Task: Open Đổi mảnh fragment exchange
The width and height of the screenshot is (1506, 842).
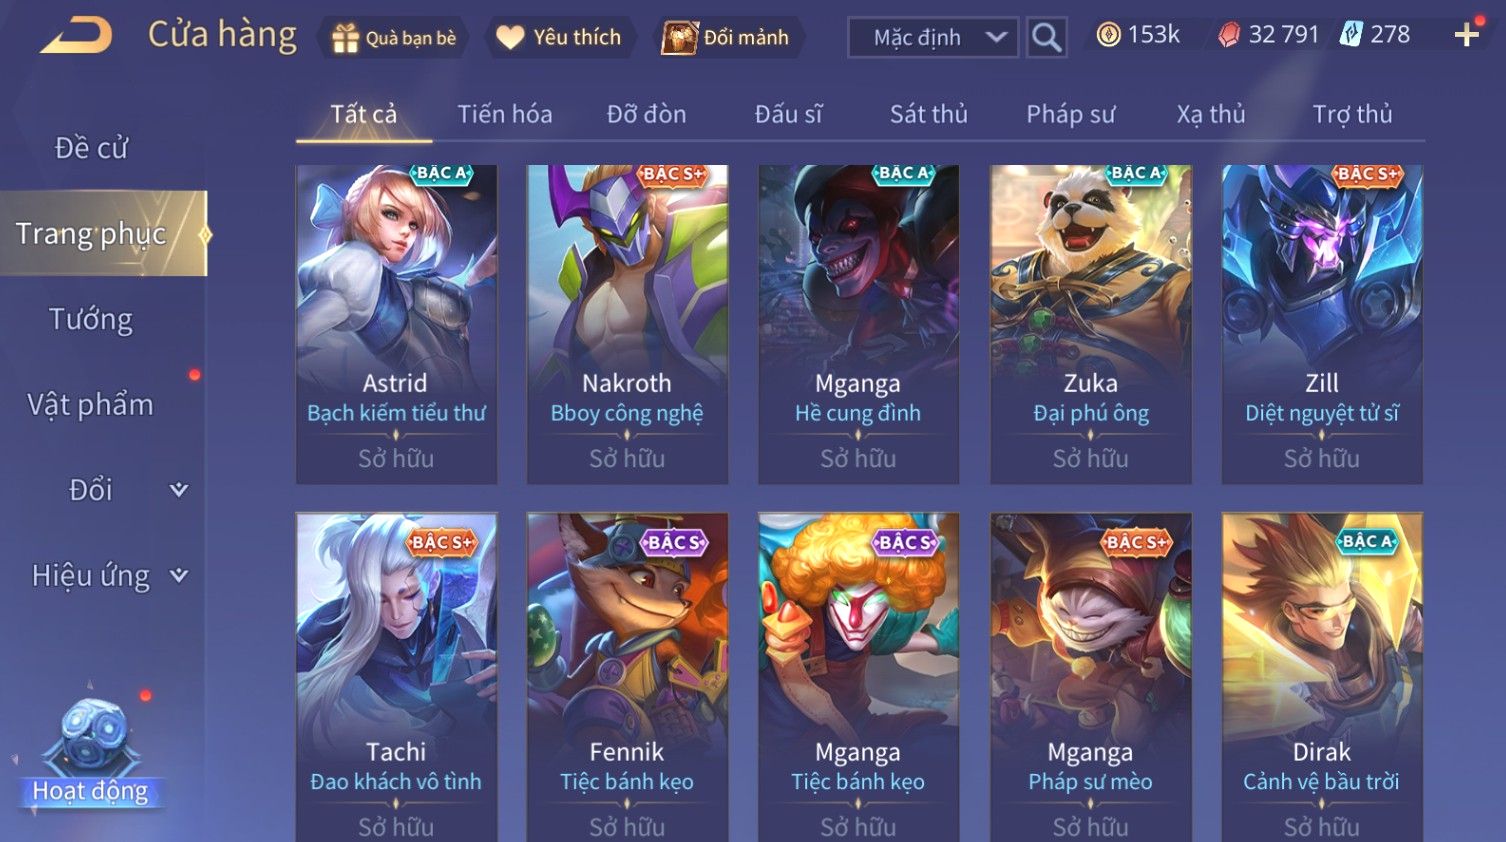Action: (x=727, y=38)
